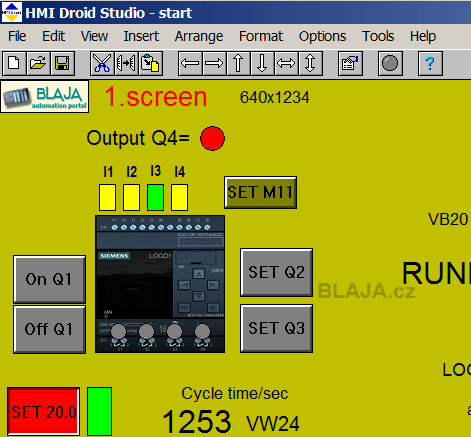Open the Format menu

(x=261, y=36)
